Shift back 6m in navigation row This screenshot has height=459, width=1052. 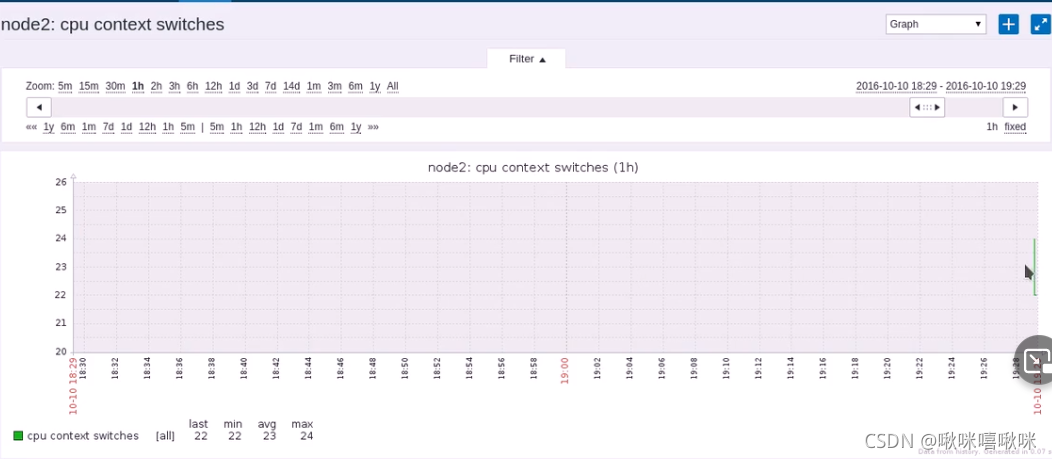click(x=68, y=127)
